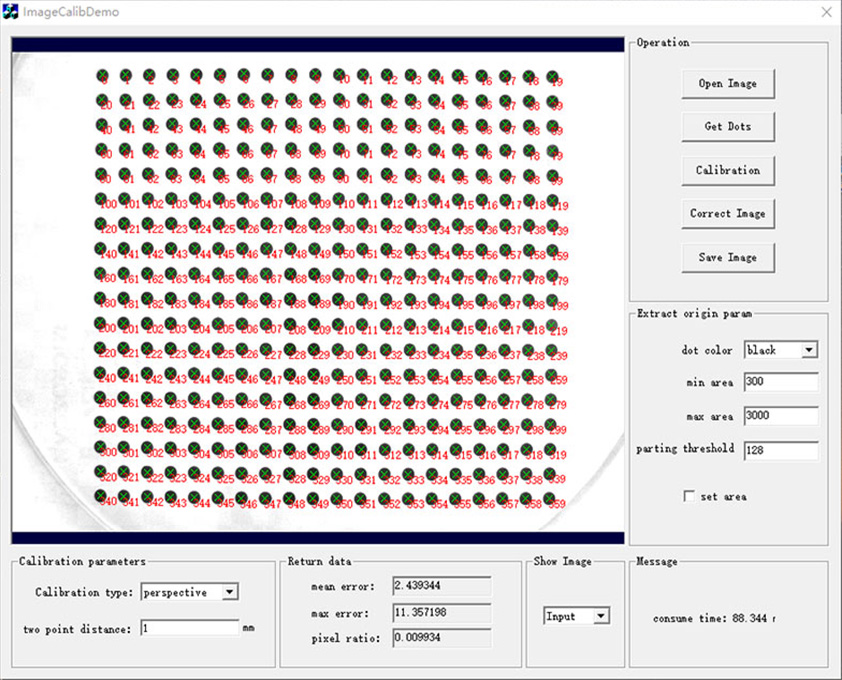Focus the min area input field
Image resolution: width=842 pixels, height=680 pixels.
point(780,382)
